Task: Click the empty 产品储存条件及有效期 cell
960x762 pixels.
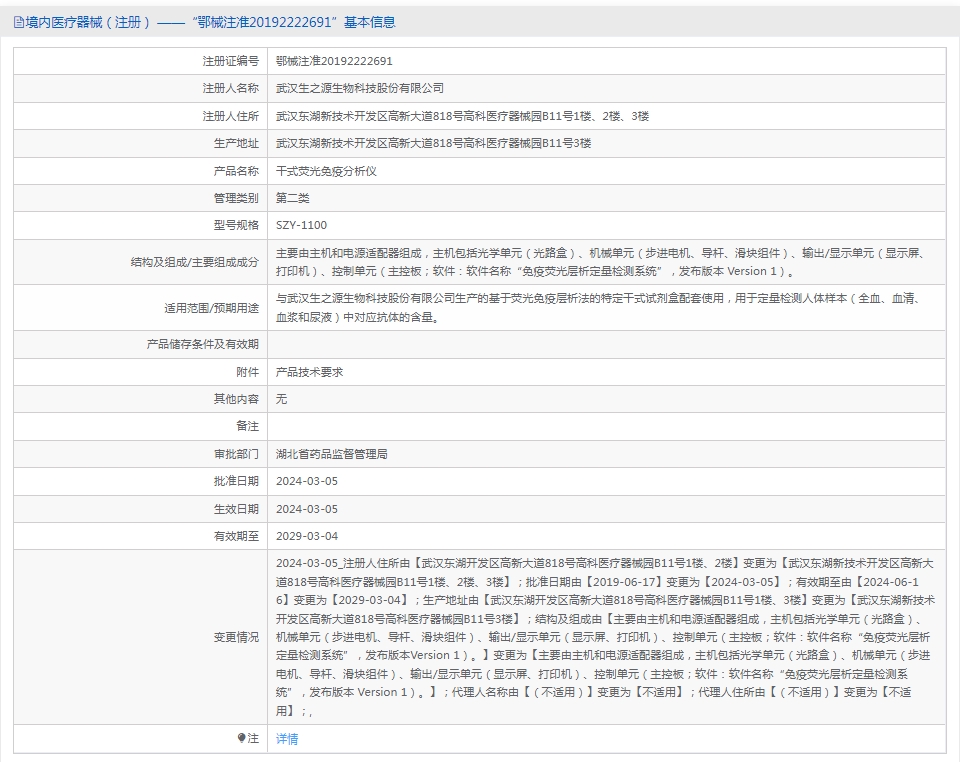Action: tap(607, 345)
